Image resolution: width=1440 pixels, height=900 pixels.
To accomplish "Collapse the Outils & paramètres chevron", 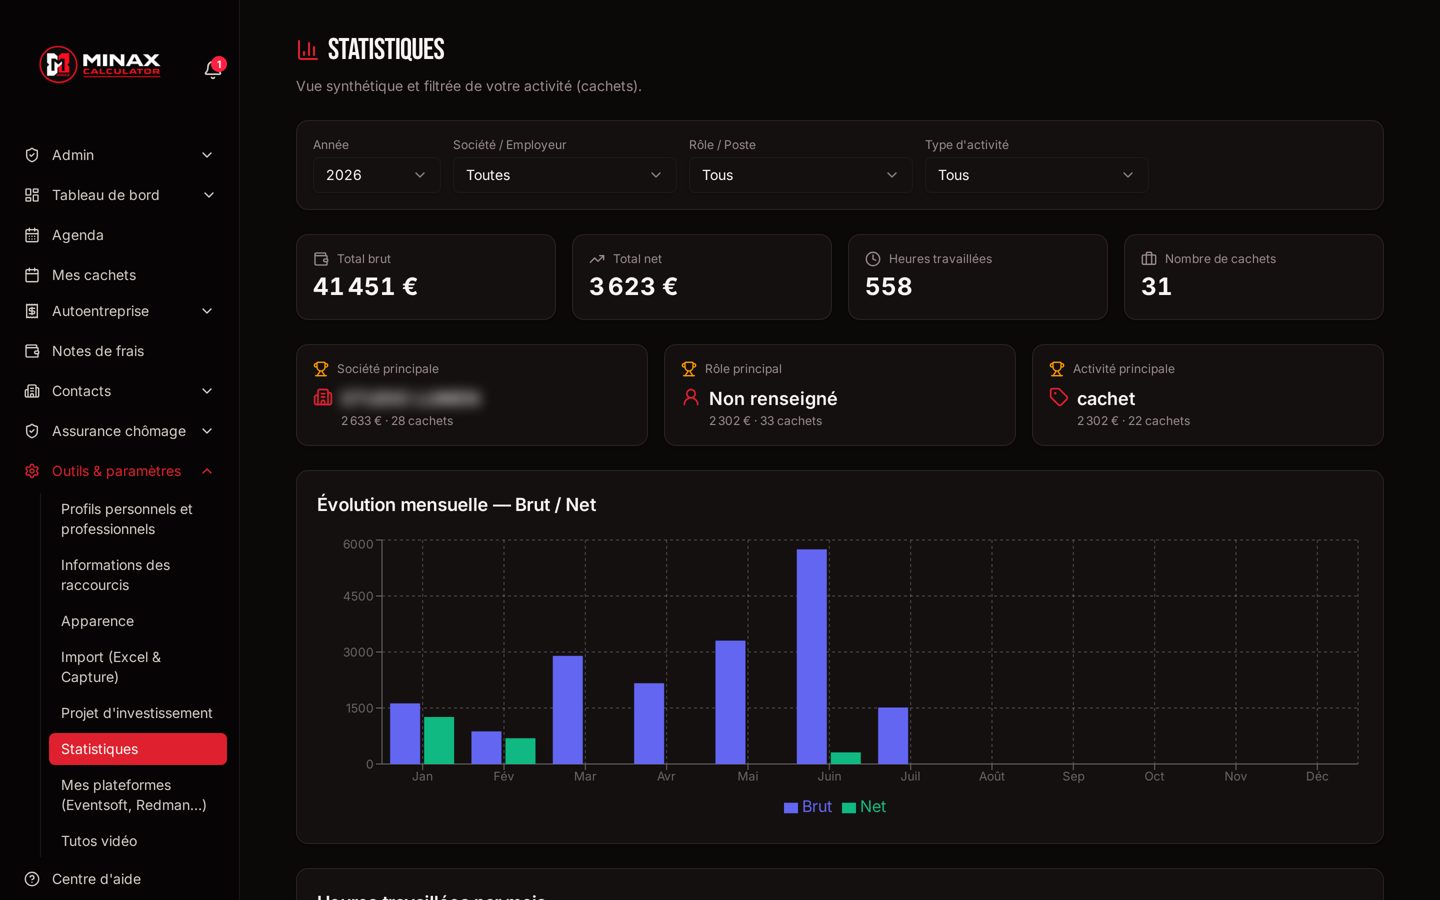I will pyautogui.click(x=207, y=471).
